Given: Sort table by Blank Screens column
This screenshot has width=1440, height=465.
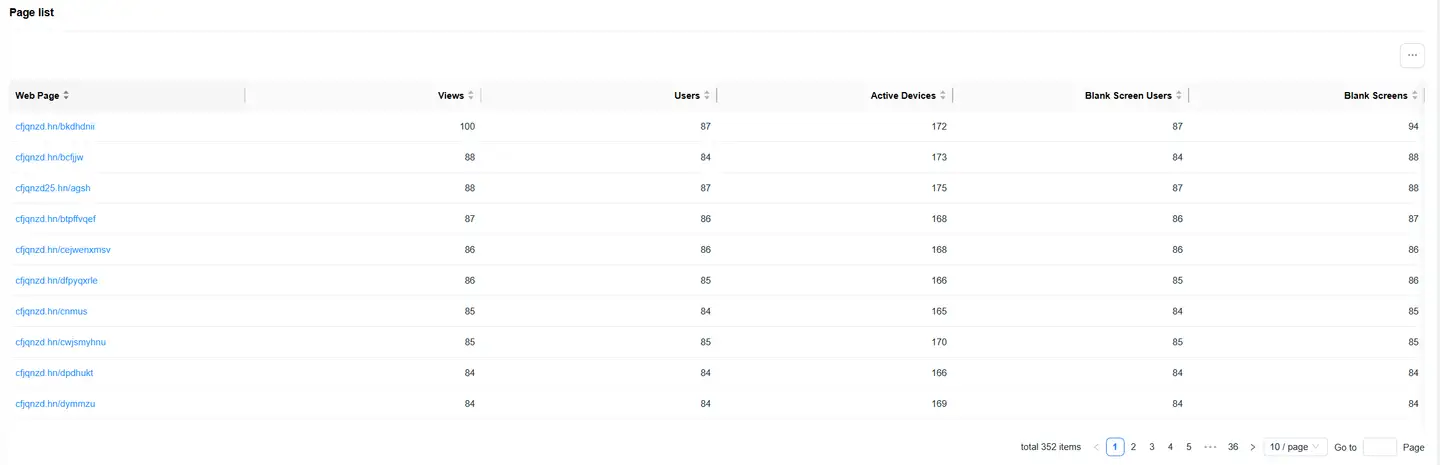Looking at the screenshot, I should 1415,96.
